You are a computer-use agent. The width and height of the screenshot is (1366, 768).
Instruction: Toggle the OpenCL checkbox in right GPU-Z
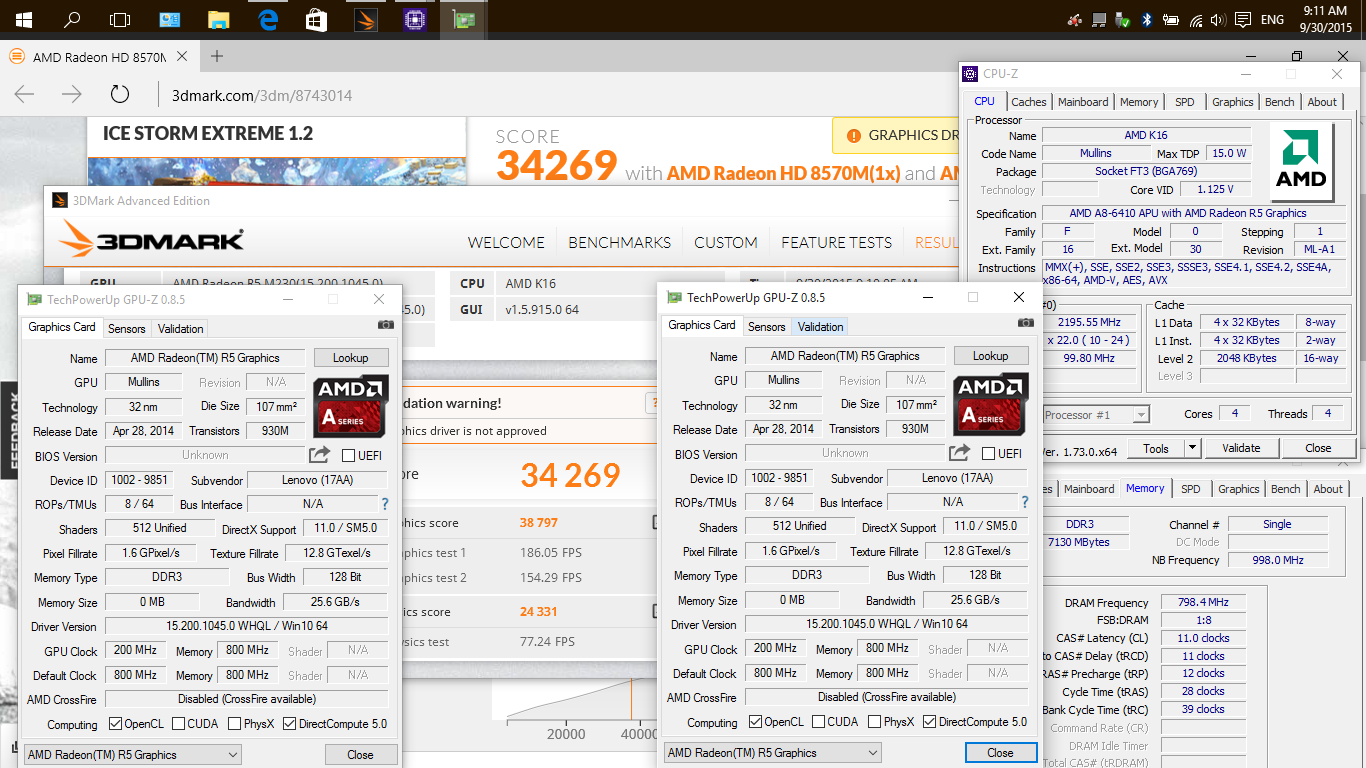[x=755, y=722]
